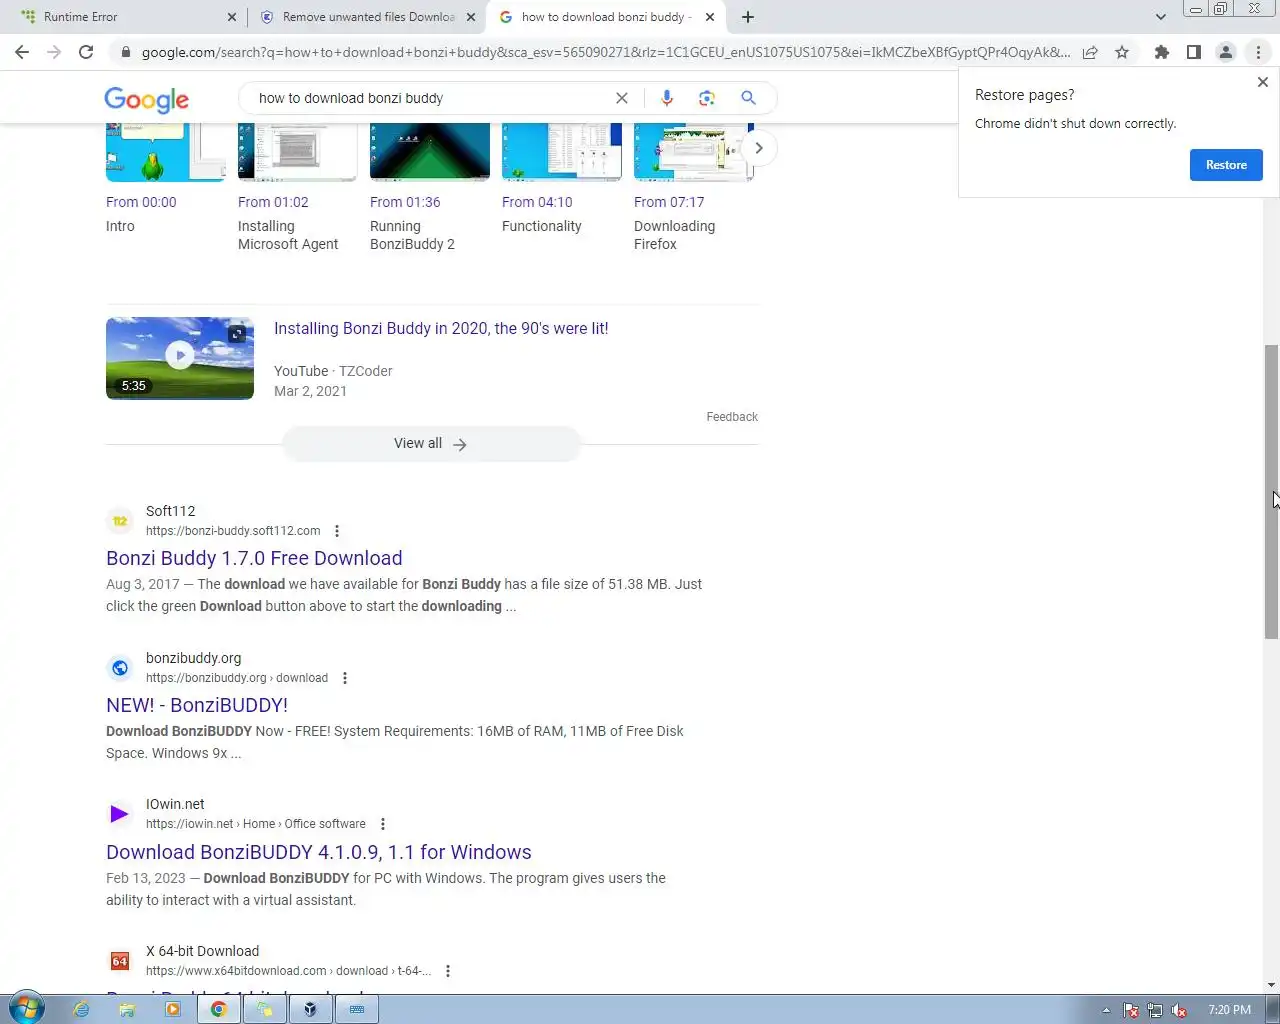Click the volume icon in system tray
This screenshot has height=1024, width=1280.
click(x=1180, y=1010)
